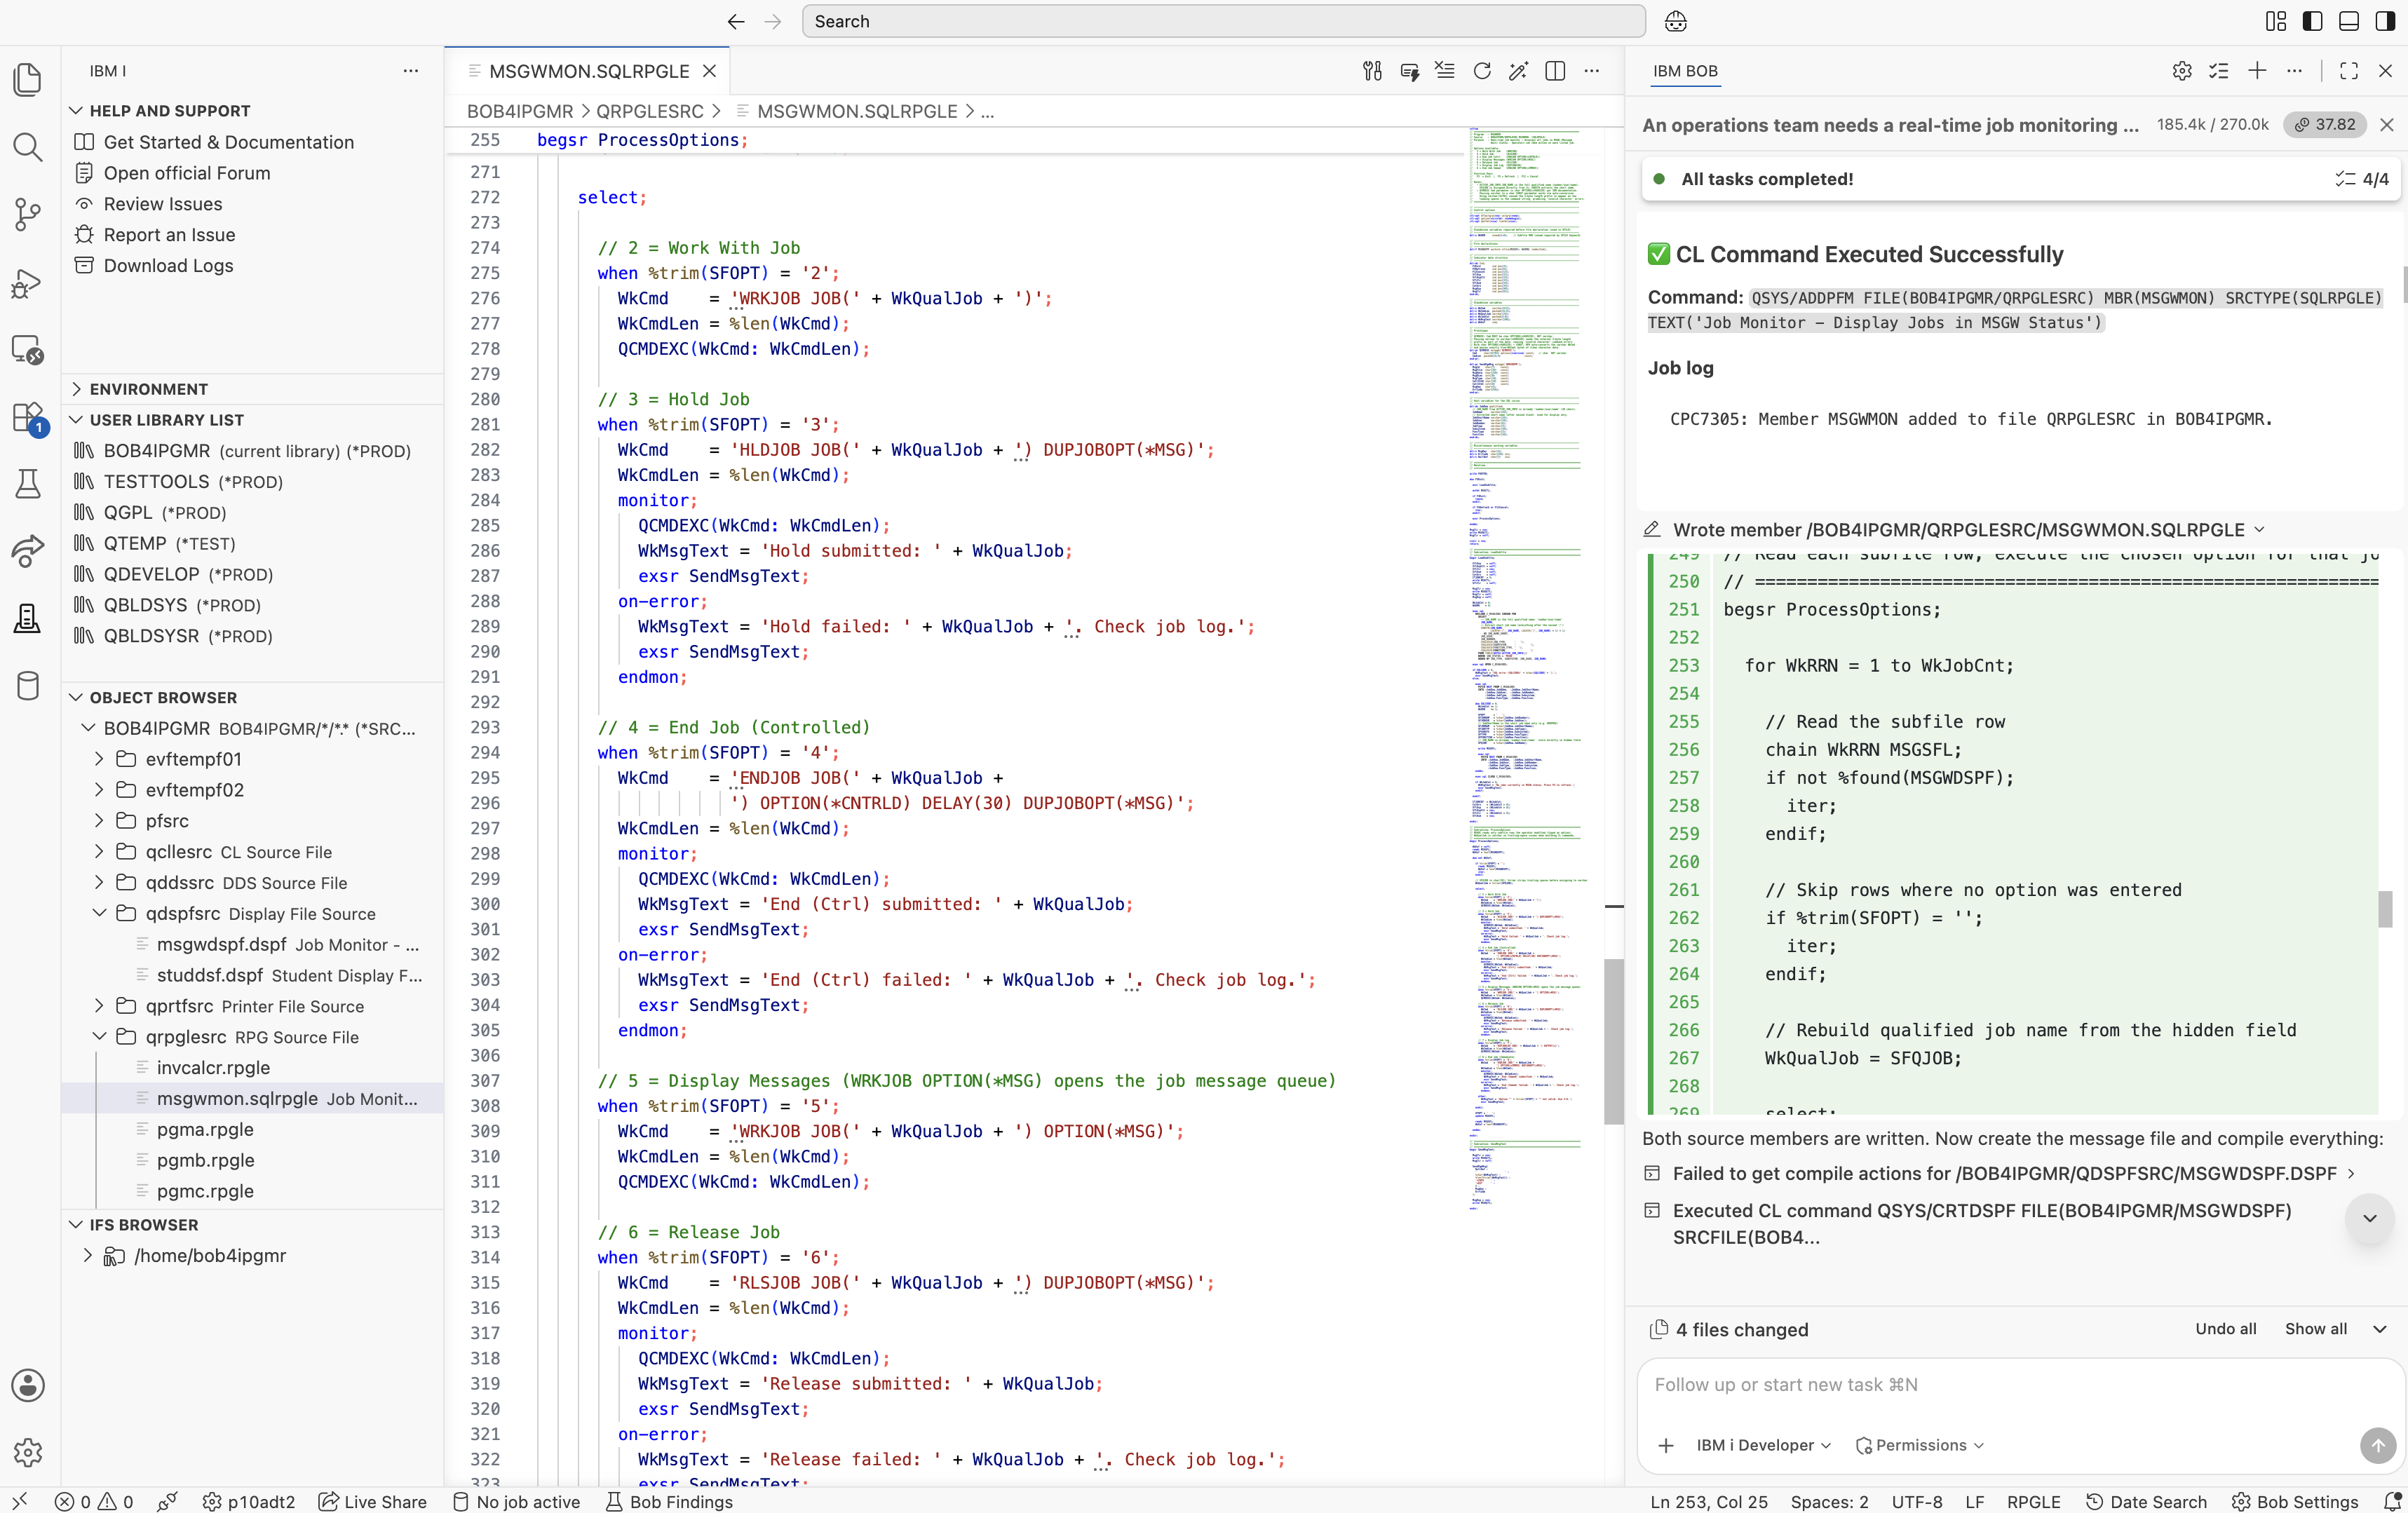Split the editor right
The height and width of the screenshot is (1513, 2408).
click(x=1555, y=71)
